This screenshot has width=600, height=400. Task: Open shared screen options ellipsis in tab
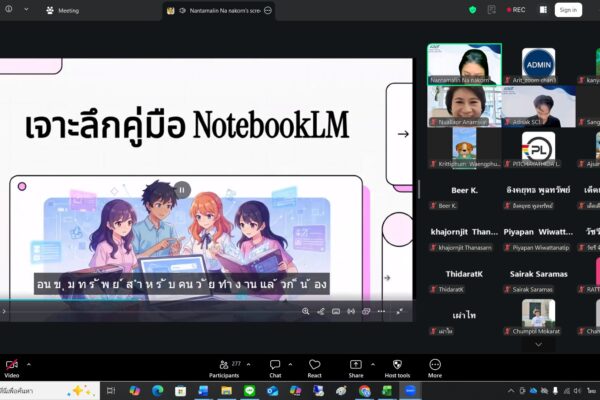tap(268, 10)
